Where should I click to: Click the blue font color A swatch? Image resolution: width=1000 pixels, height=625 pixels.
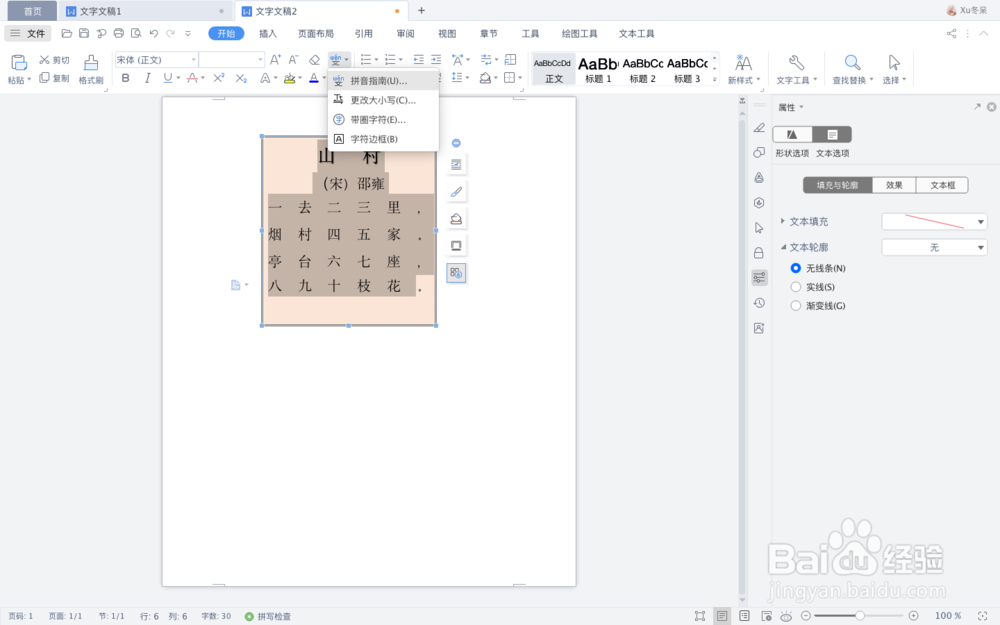tap(314, 78)
